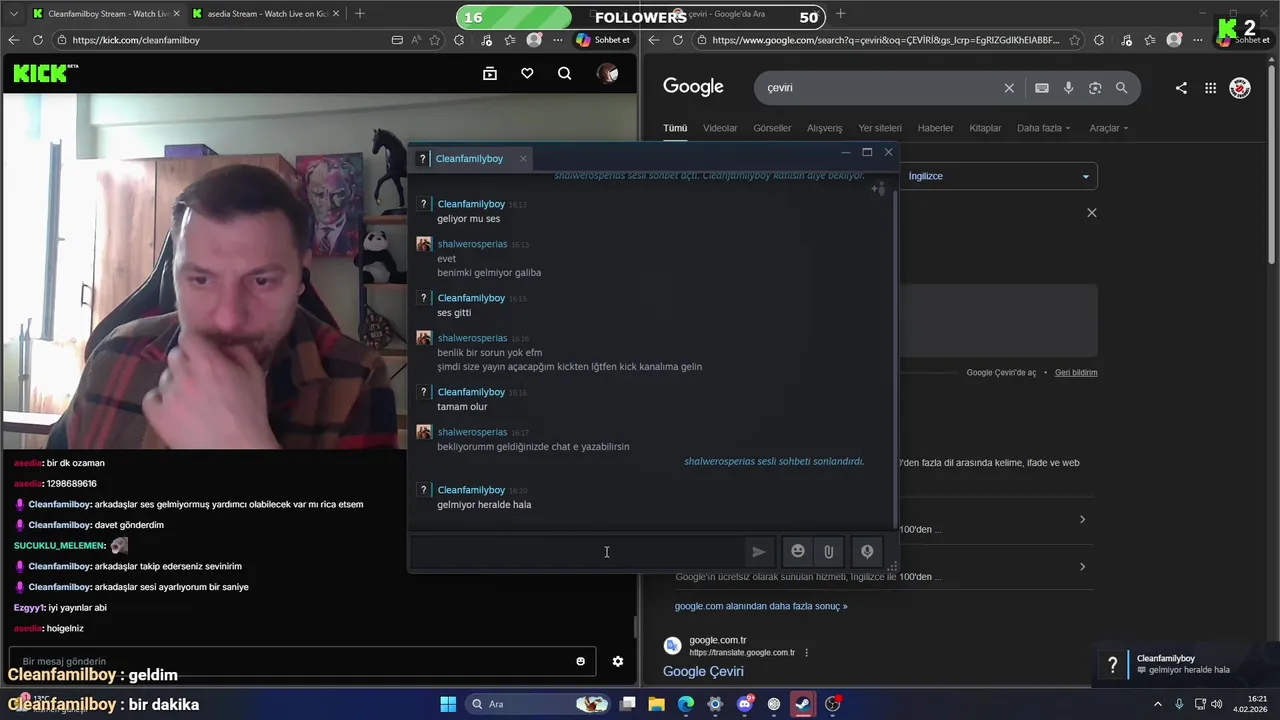Open Discord from the Windows taskbar
This screenshot has height=720, width=1280.
click(745, 704)
